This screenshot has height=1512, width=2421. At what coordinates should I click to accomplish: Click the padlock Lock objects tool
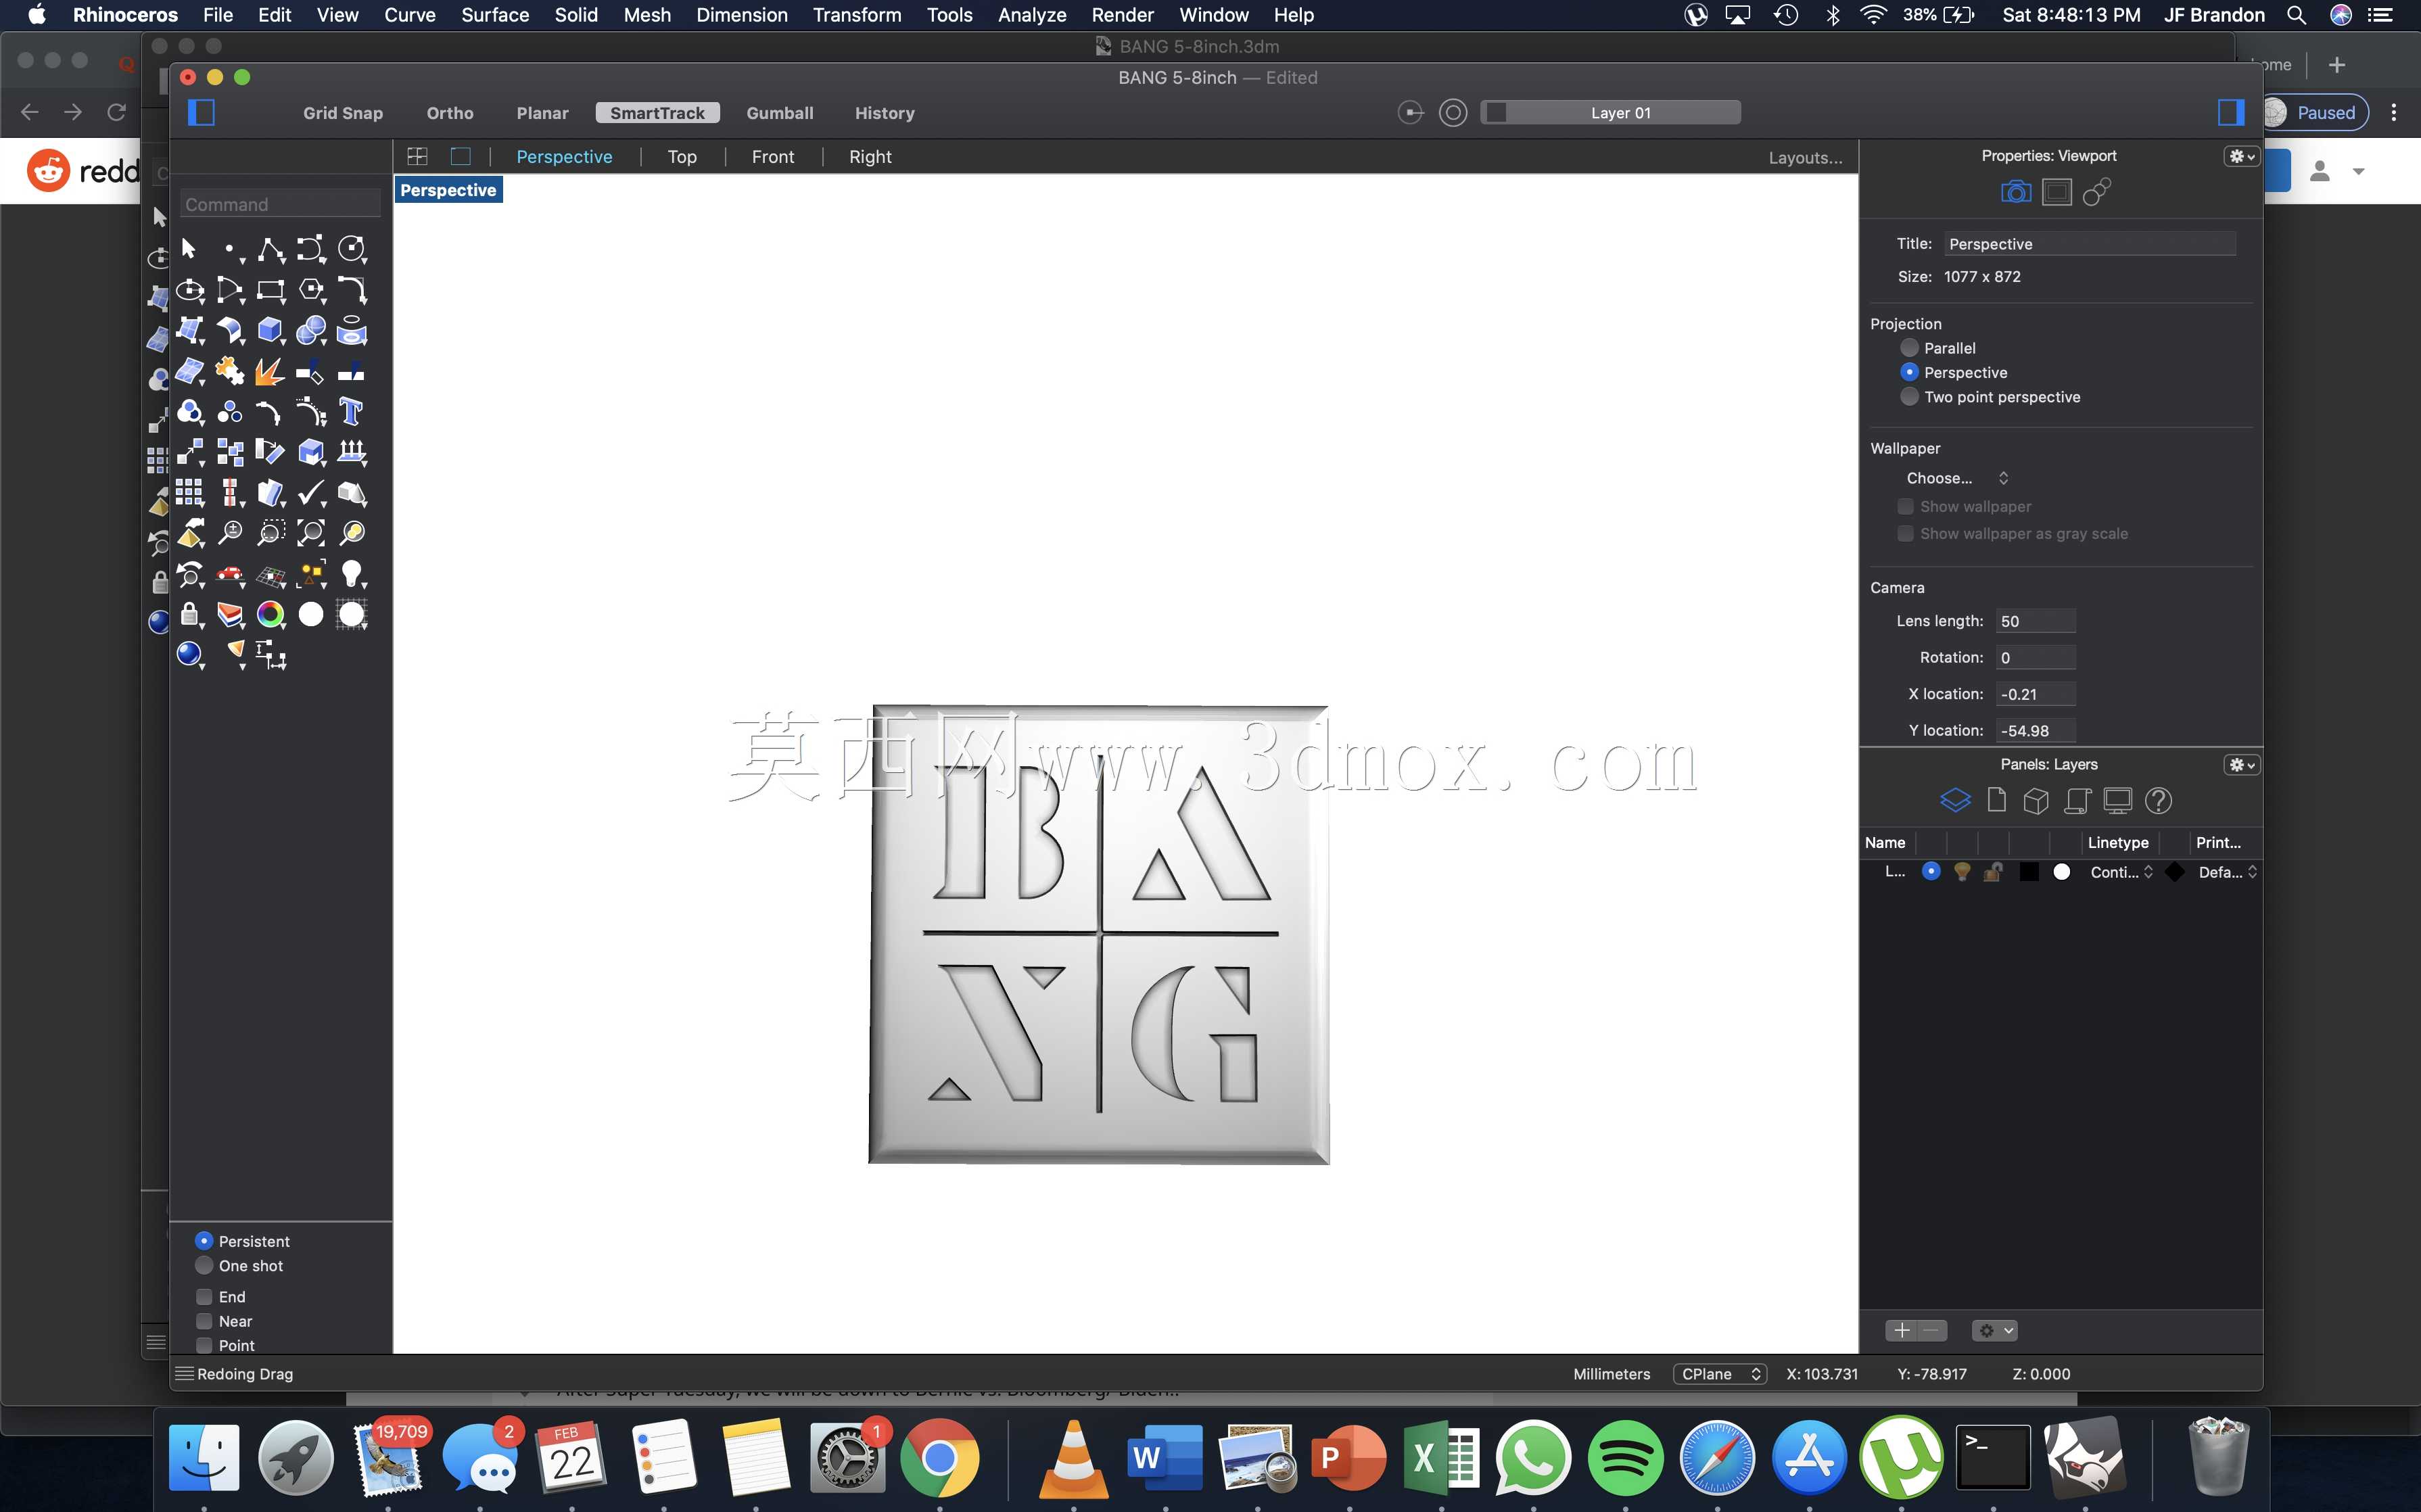(x=190, y=614)
